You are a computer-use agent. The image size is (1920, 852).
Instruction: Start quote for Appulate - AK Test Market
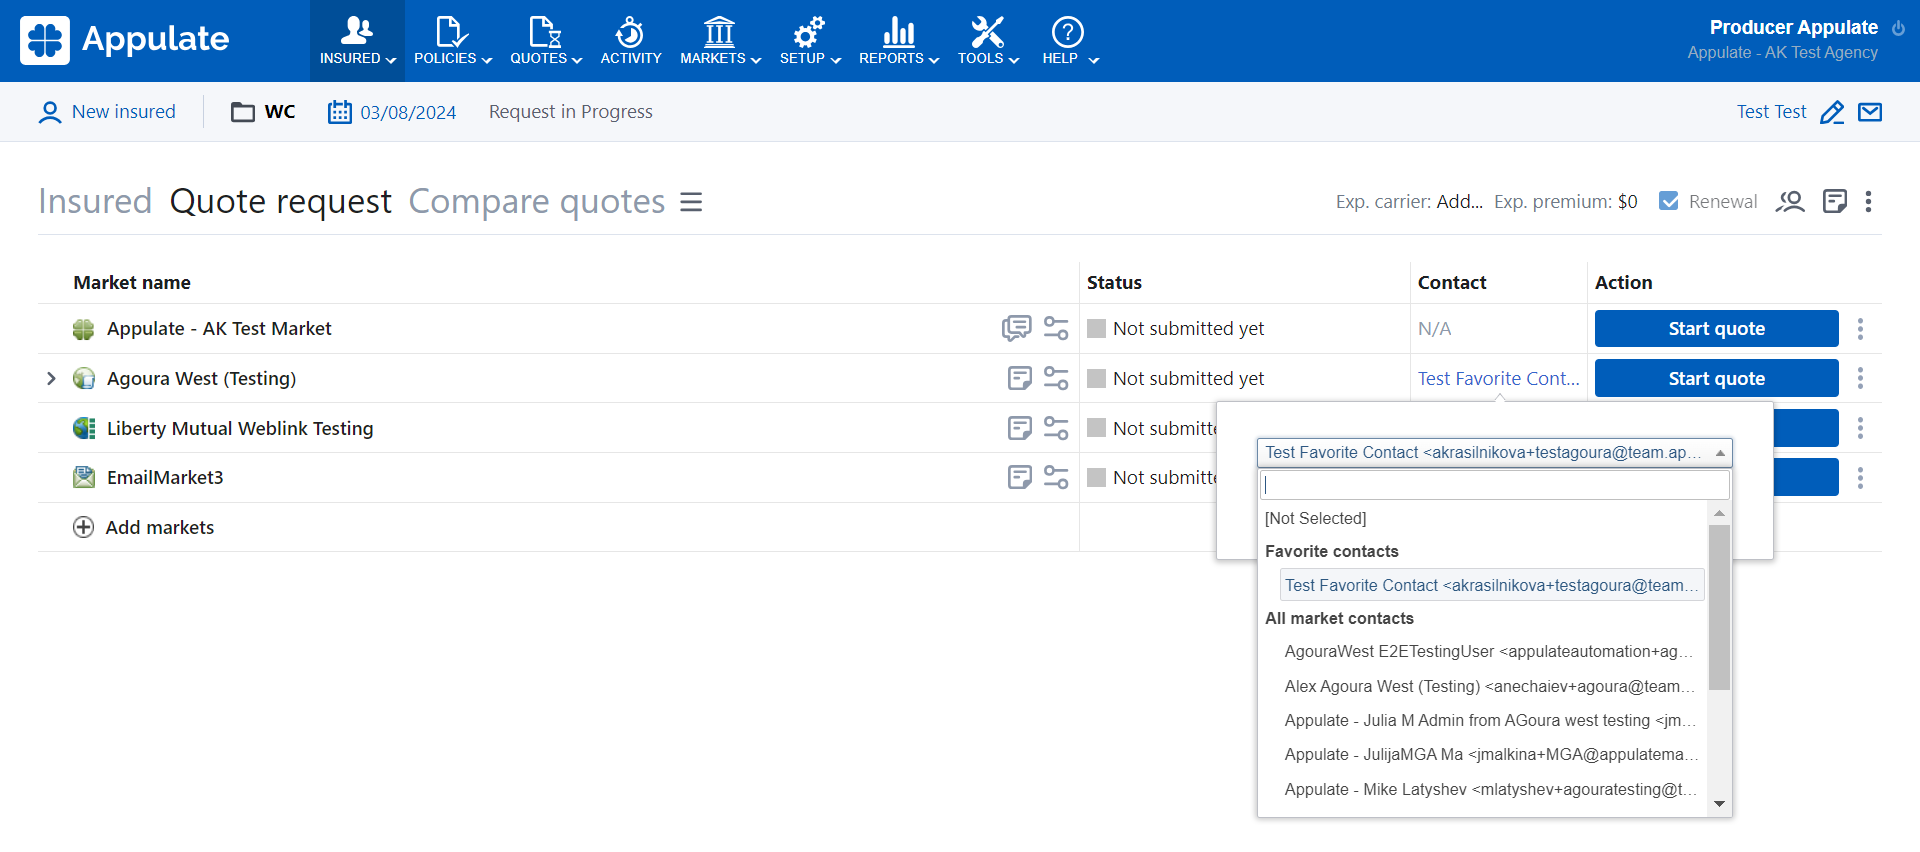point(1716,328)
